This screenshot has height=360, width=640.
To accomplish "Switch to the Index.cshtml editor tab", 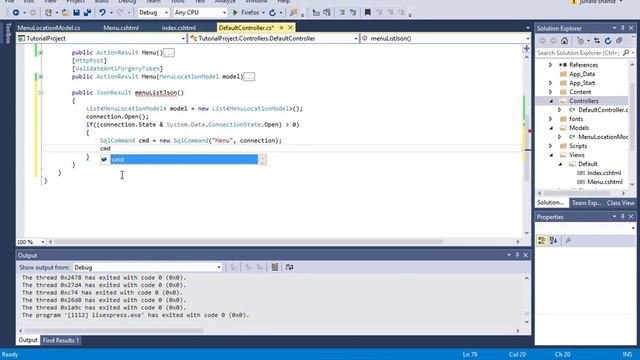I will click(179, 28).
